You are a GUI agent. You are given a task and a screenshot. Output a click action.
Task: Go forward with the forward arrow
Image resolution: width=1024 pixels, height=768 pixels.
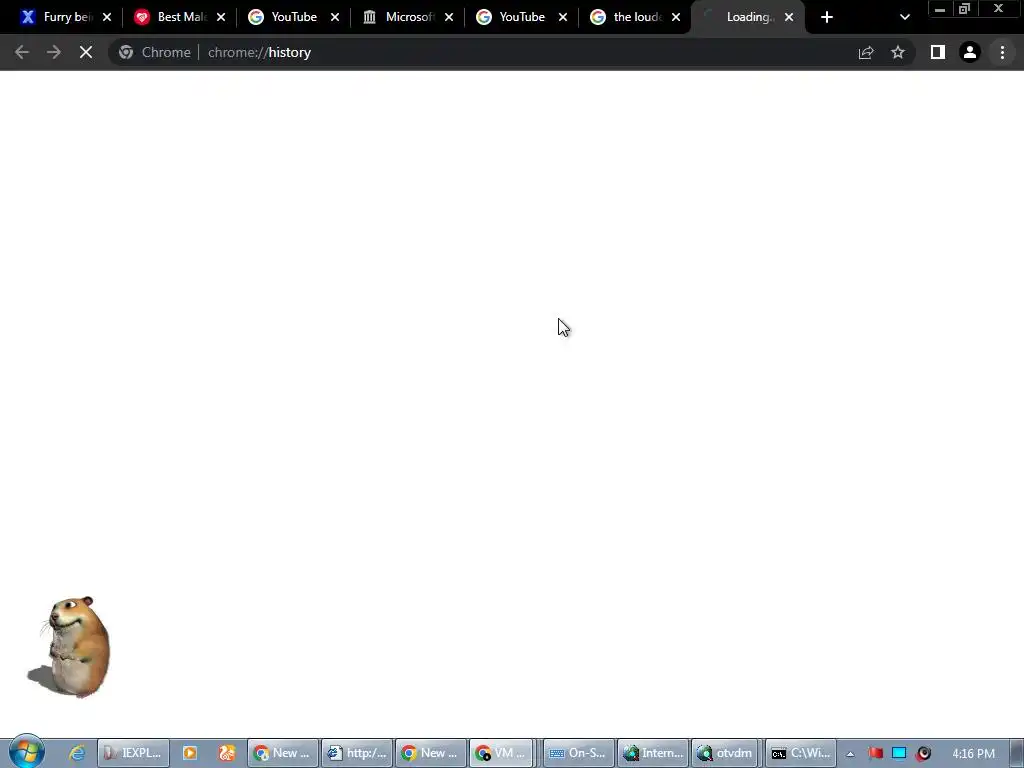(54, 52)
